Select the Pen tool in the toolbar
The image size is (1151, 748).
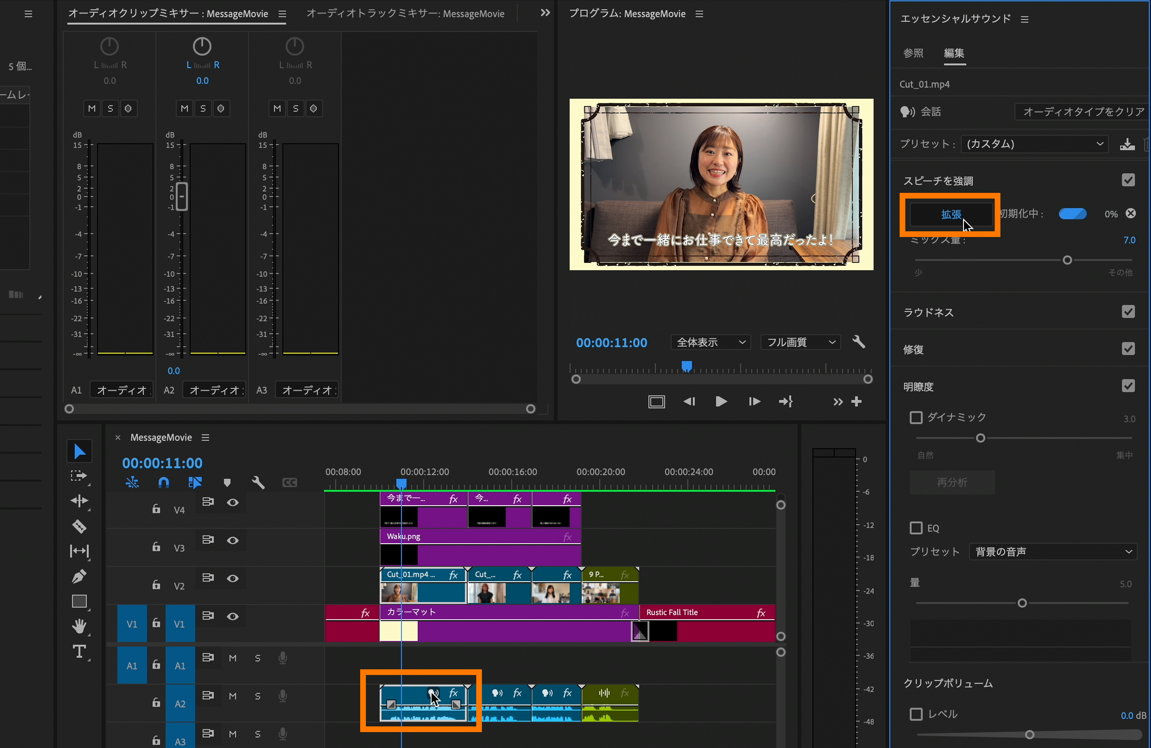79,576
